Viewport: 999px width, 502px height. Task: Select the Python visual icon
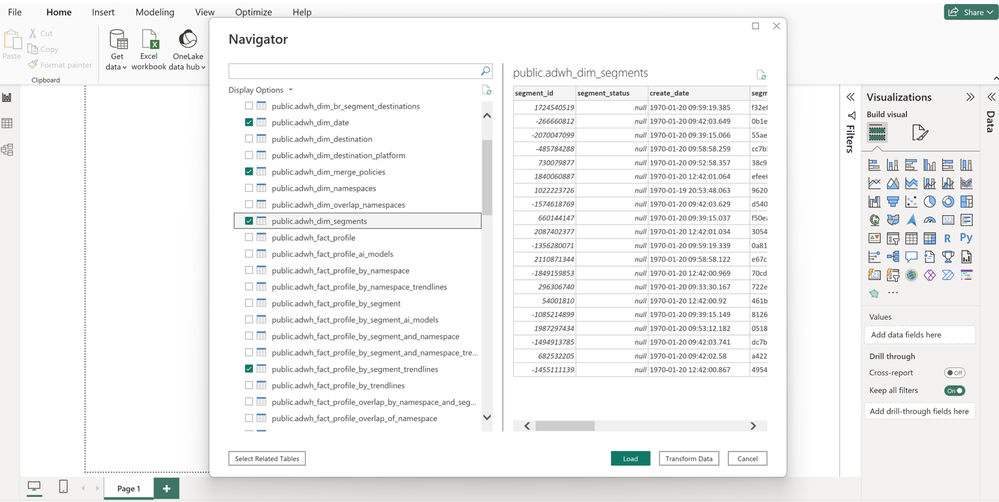965,239
